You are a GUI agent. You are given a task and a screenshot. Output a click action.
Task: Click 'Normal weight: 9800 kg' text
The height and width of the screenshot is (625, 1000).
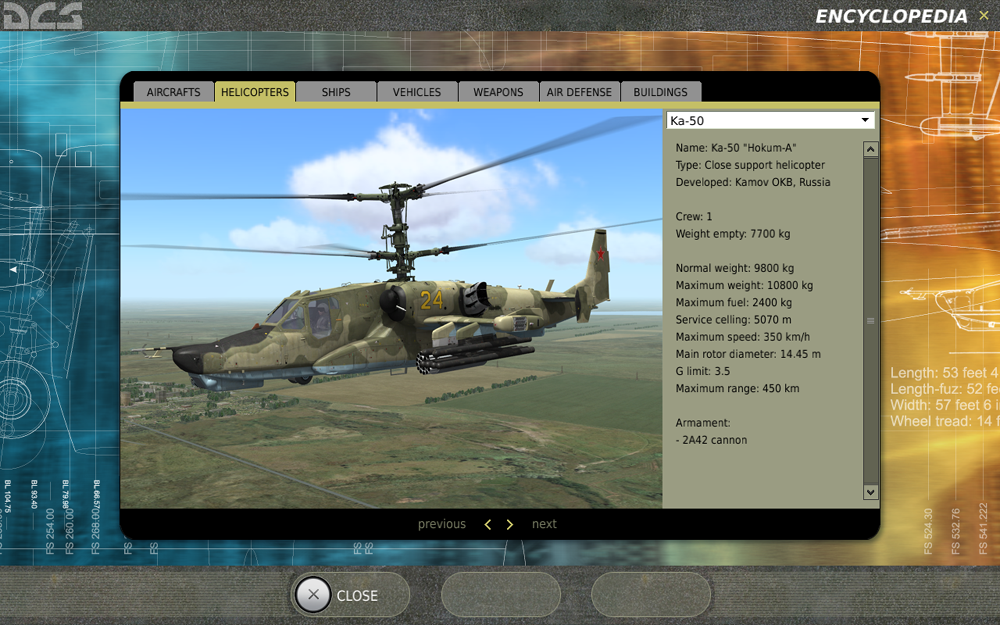point(735,268)
